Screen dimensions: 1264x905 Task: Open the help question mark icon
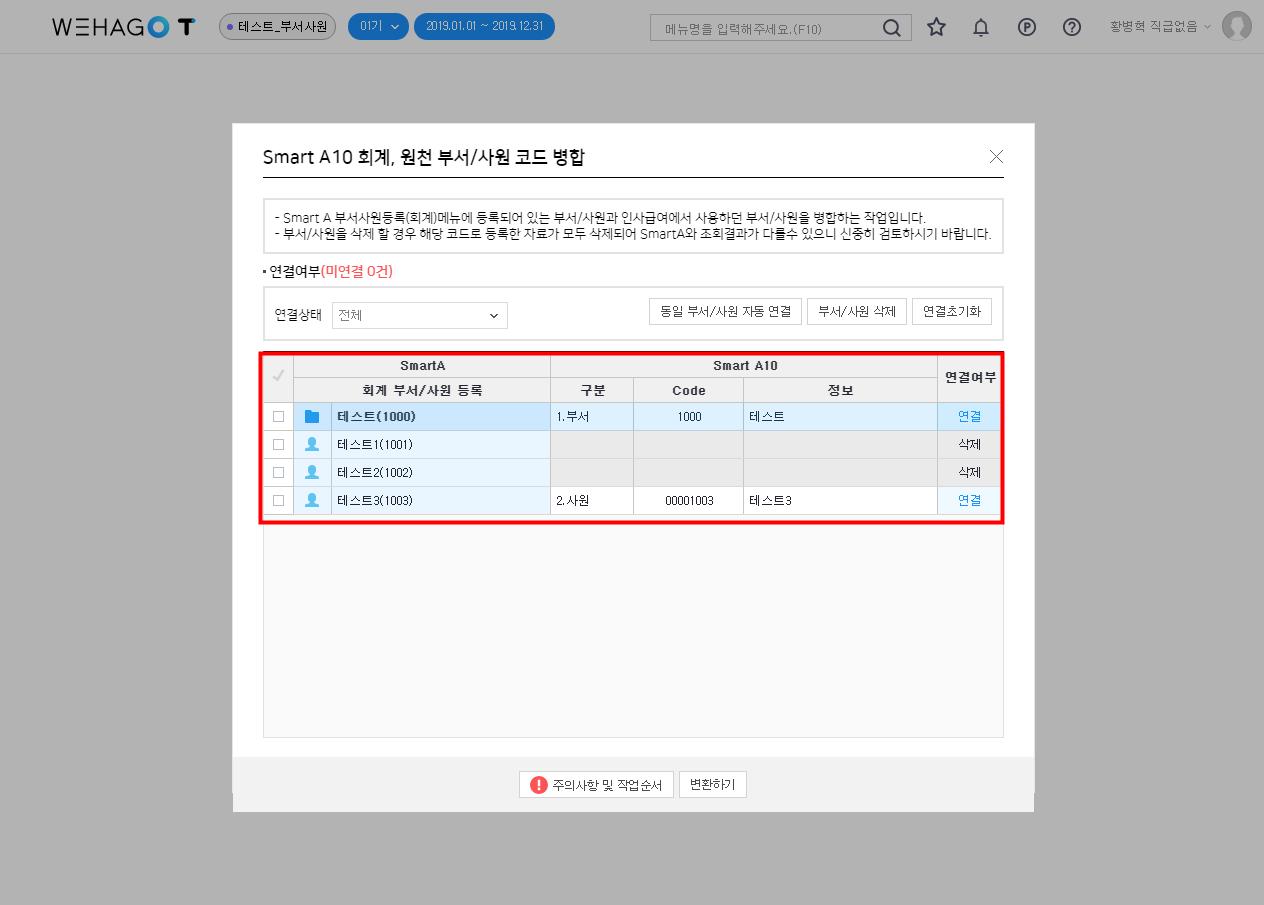coord(1072,27)
